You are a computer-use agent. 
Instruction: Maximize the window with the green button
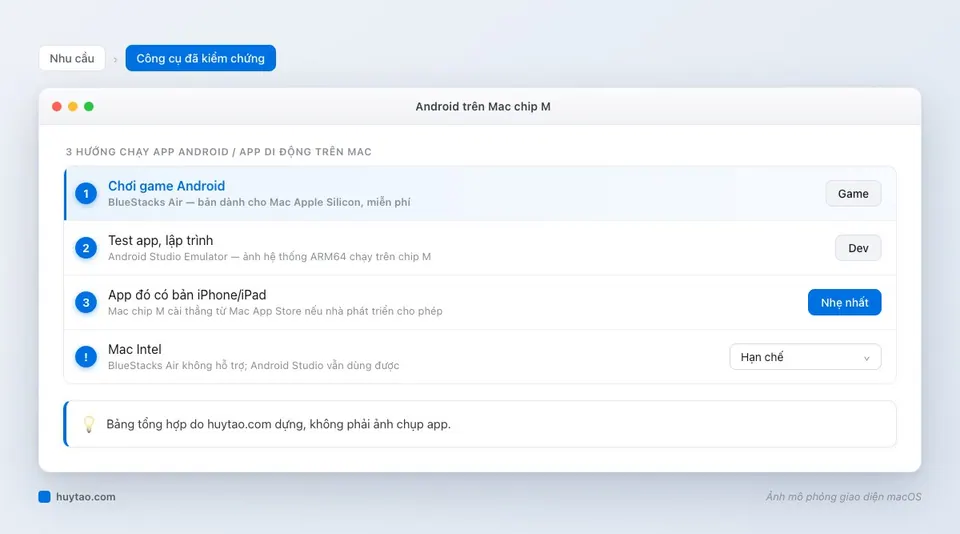(89, 107)
